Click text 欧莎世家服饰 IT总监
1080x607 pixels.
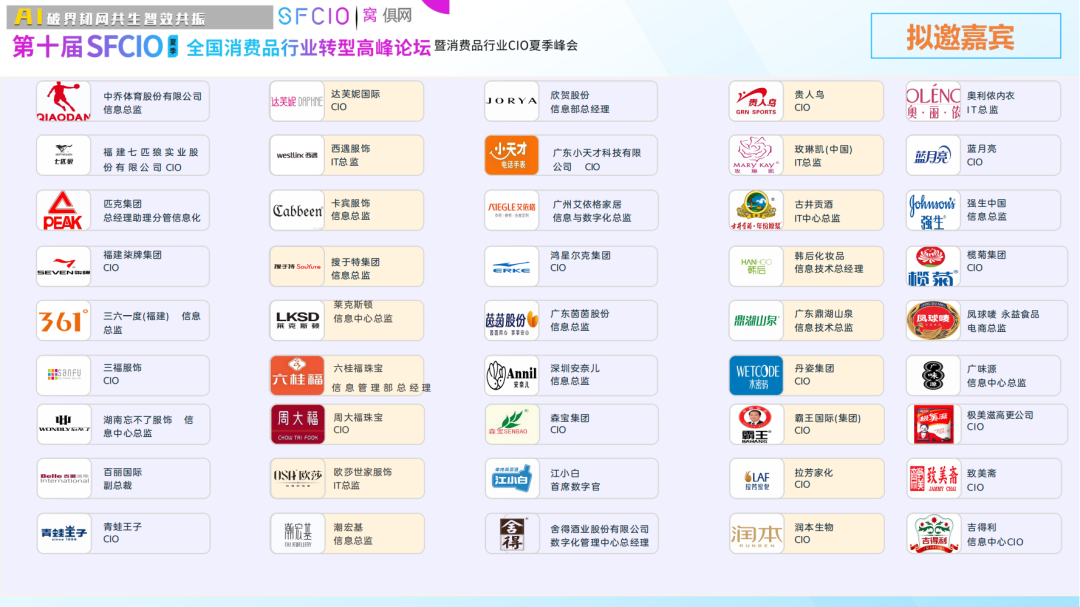(362, 479)
